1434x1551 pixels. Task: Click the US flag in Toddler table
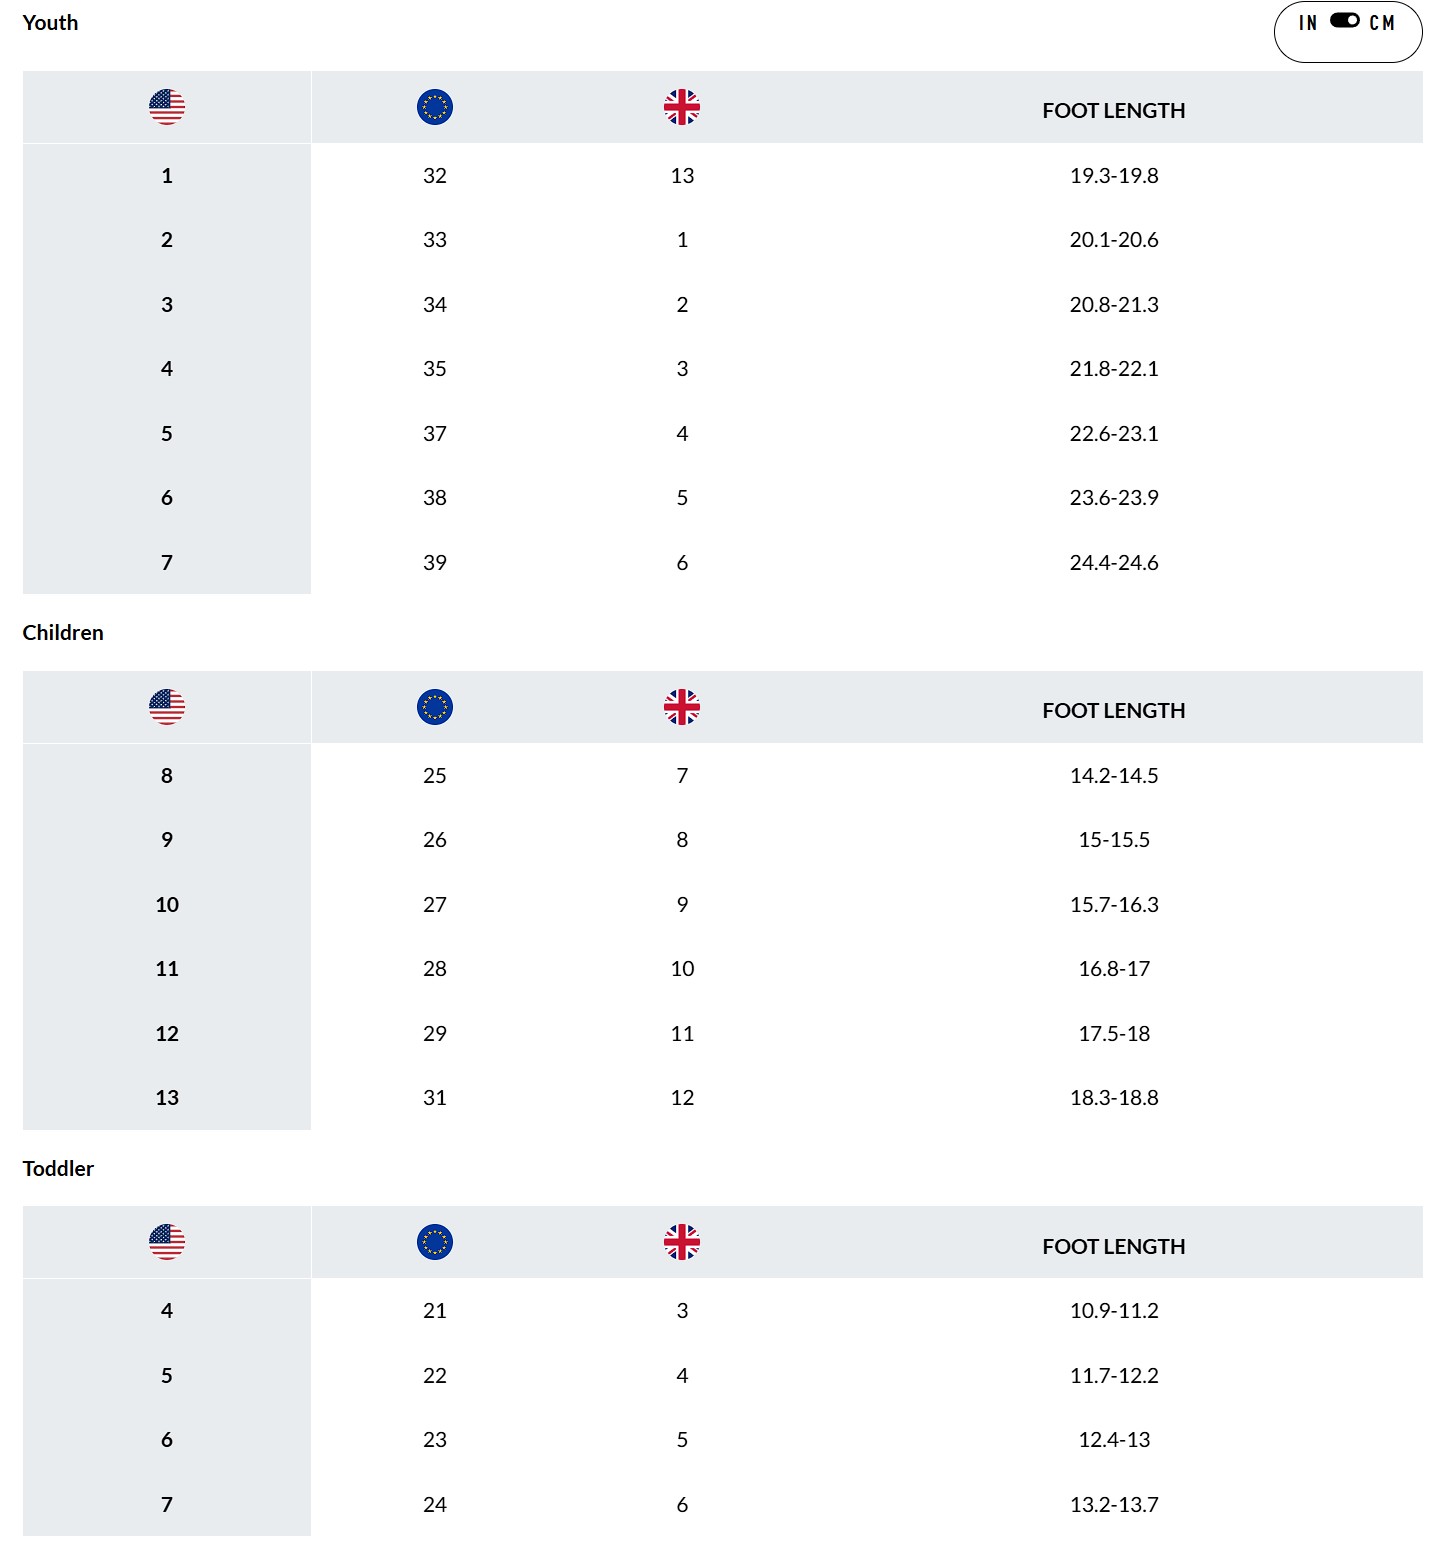(x=167, y=1242)
